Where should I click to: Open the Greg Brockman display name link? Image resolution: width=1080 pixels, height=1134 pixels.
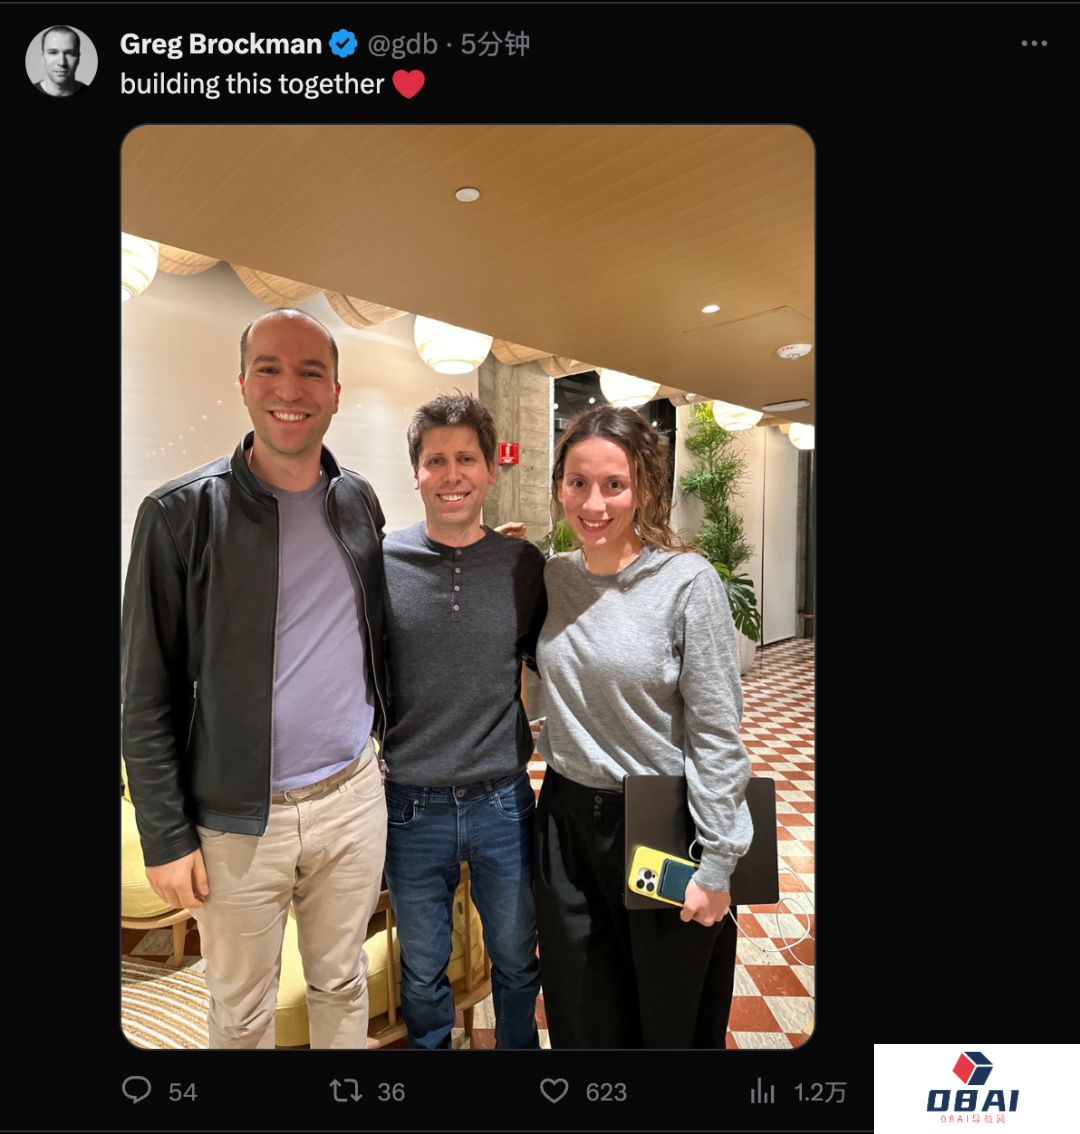[221, 44]
